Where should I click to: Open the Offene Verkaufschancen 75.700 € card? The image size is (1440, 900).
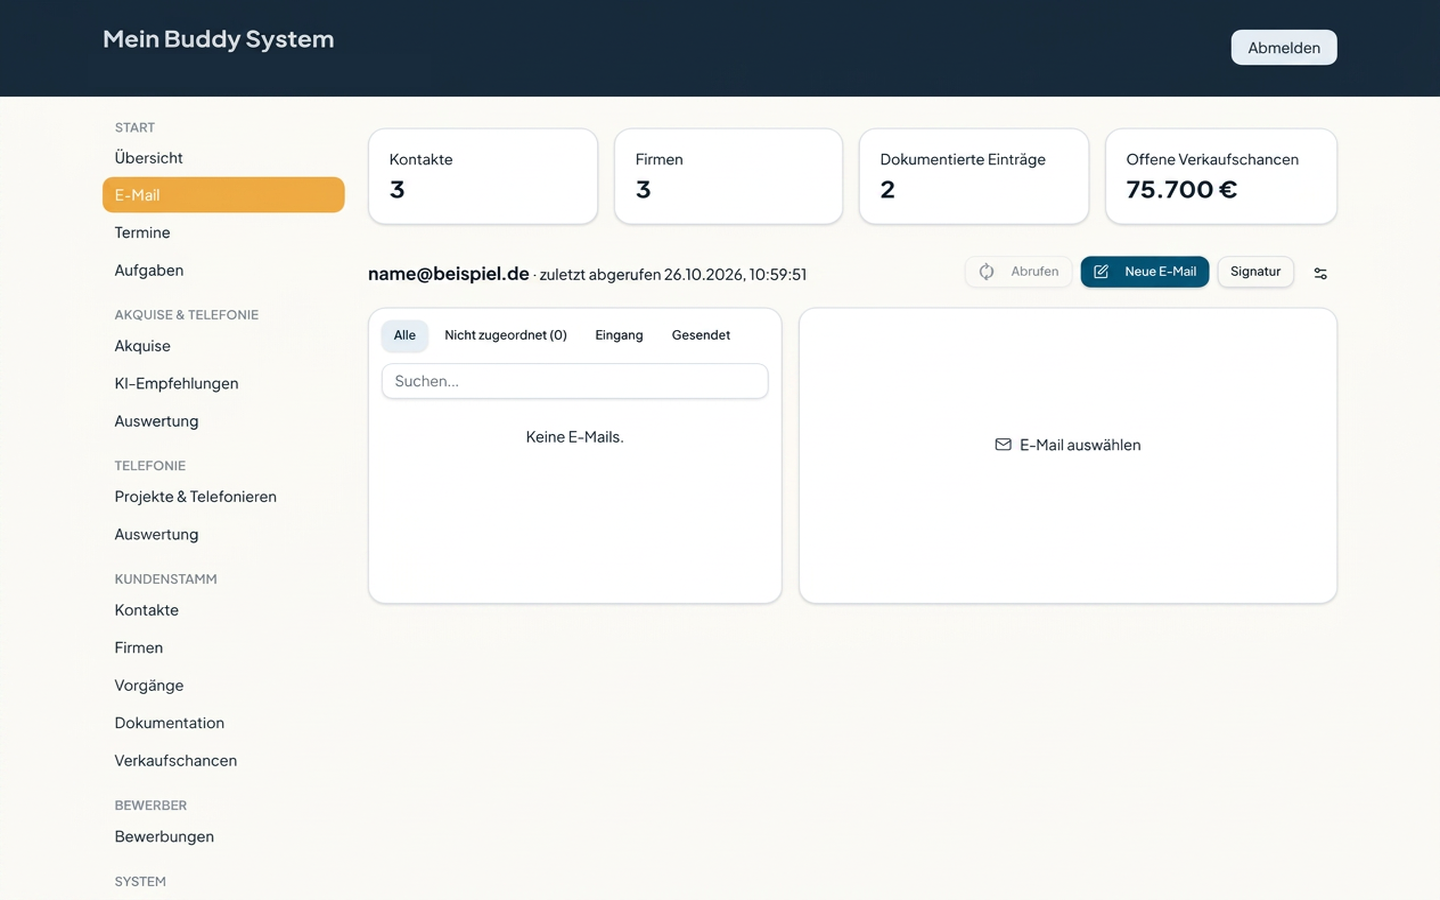pos(1221,176)
